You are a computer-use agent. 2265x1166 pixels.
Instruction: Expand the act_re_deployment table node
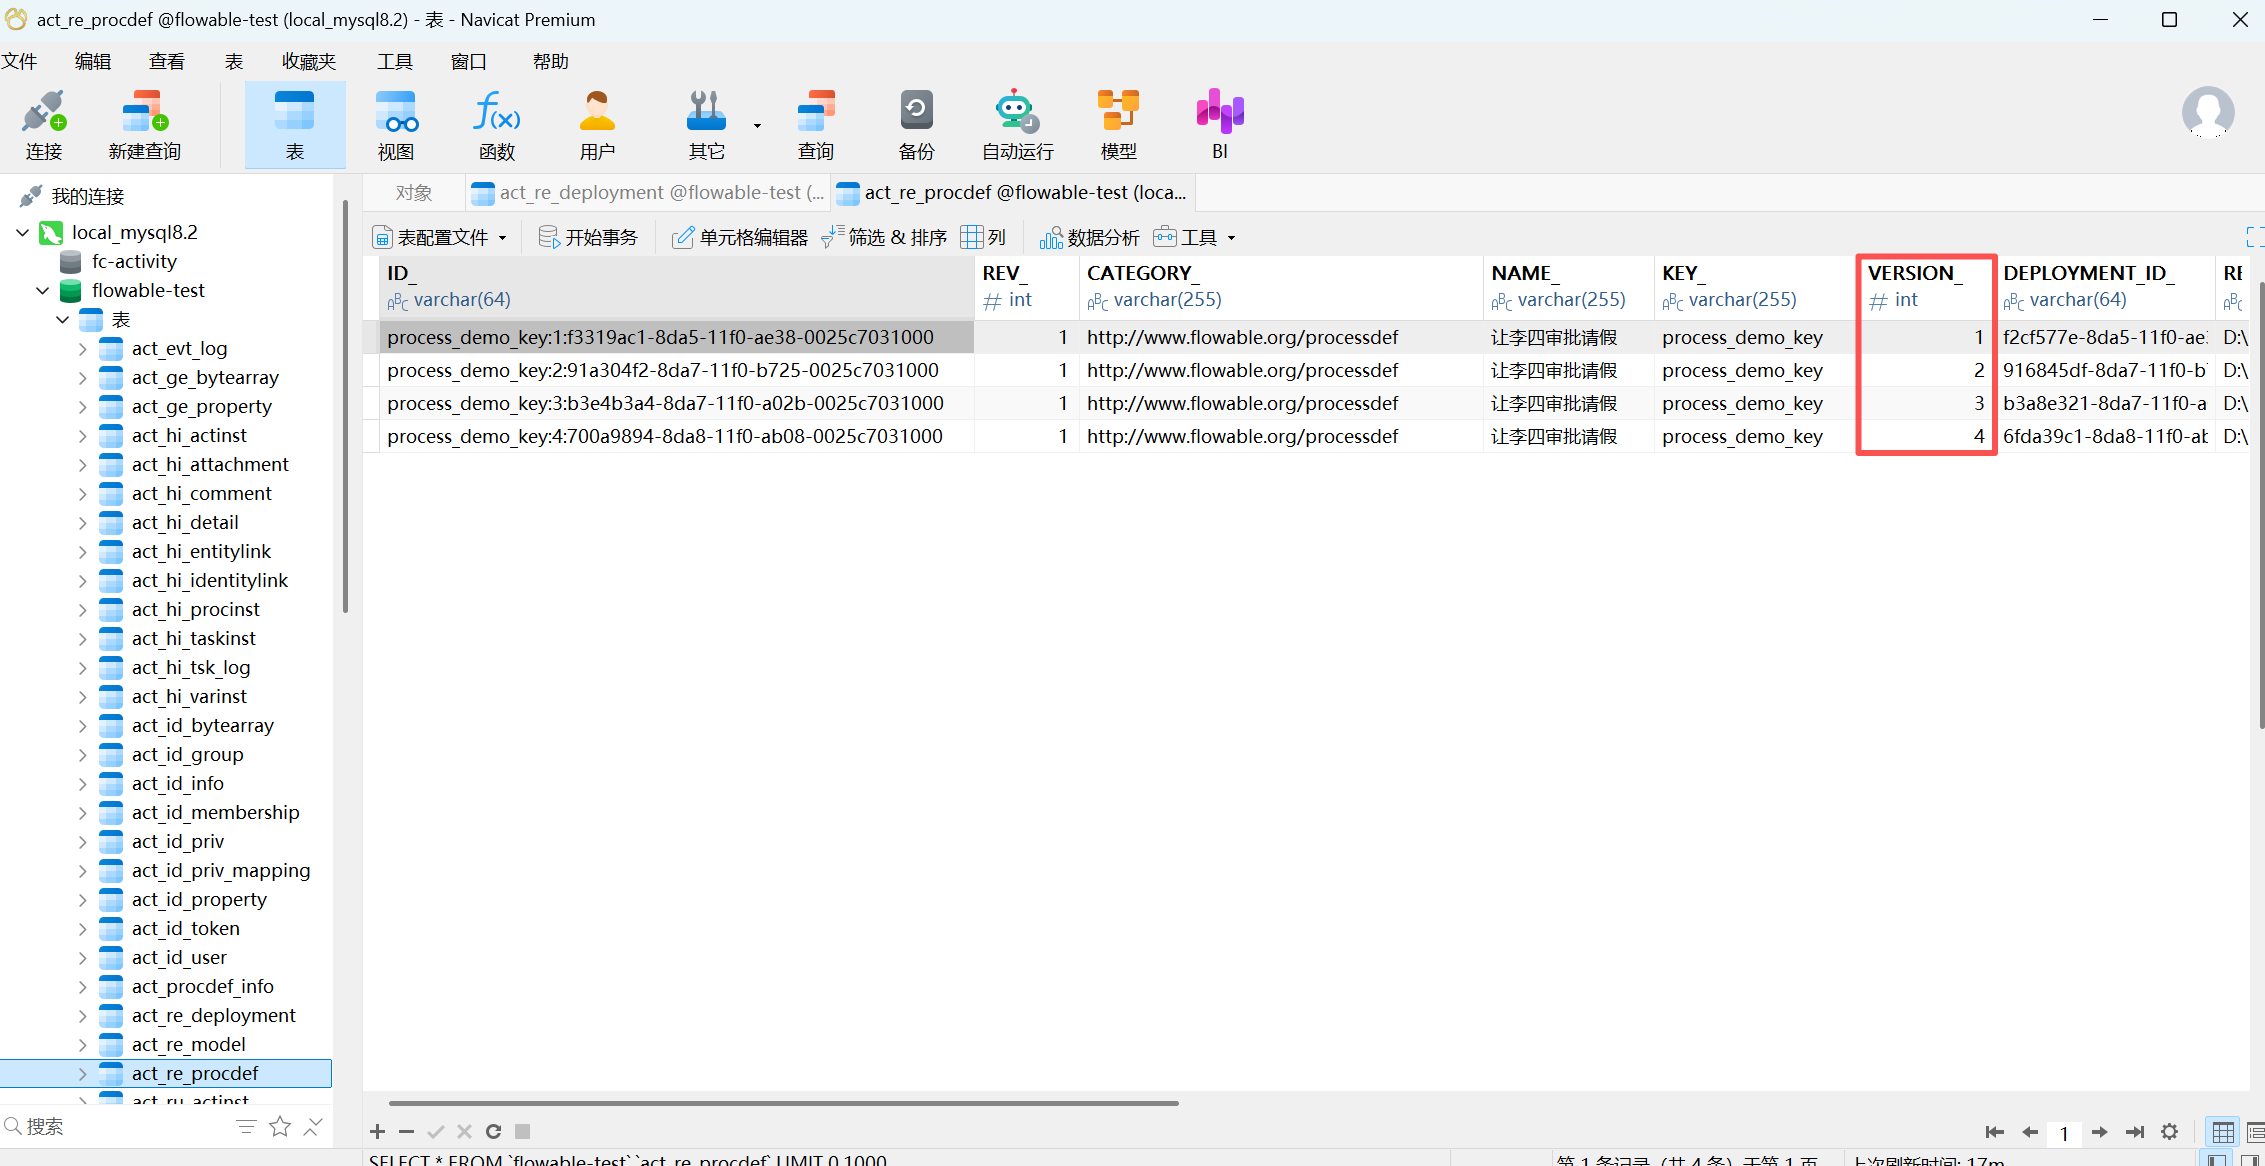coord(83,1016)
